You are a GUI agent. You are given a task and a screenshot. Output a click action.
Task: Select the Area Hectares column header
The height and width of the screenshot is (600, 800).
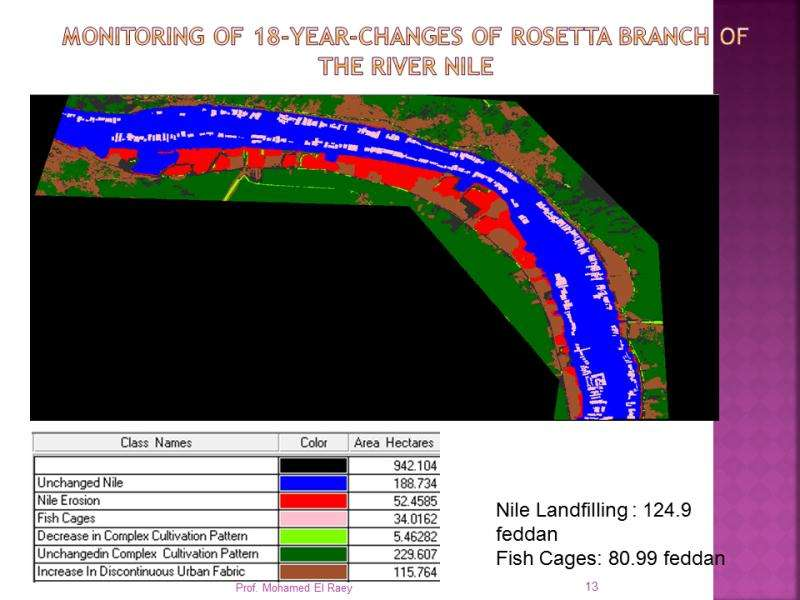[394, 443]
